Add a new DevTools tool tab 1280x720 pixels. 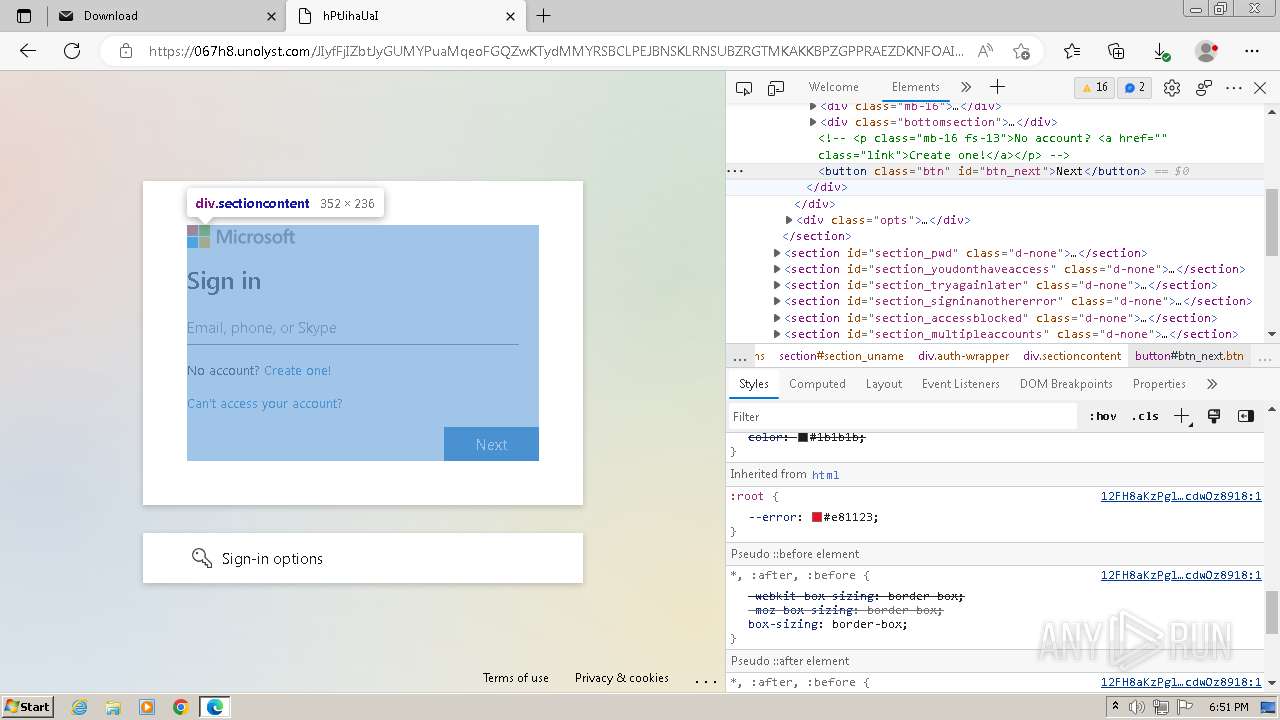coord(997,87)
